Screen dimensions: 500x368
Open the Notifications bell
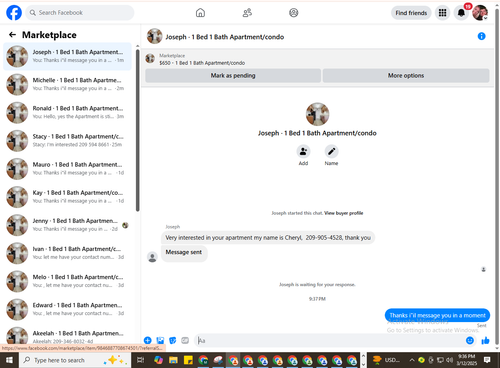461,13
